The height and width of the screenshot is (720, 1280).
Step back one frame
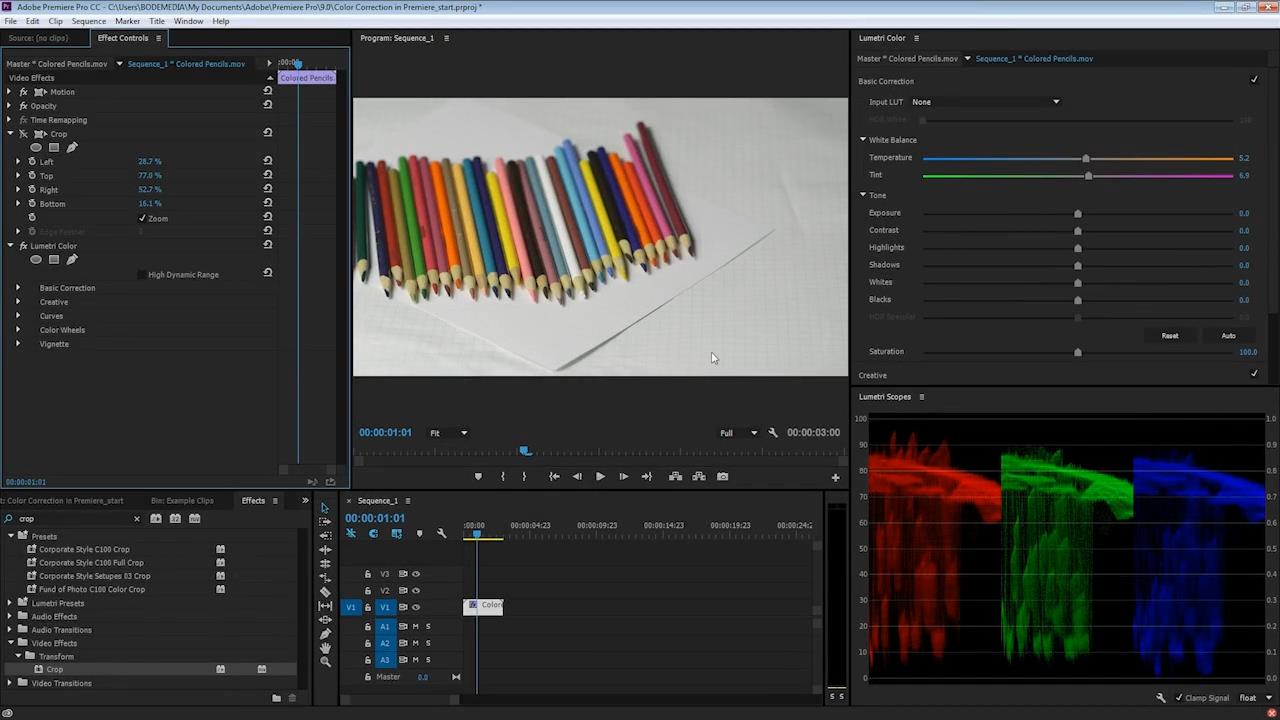tap(577, 477)
